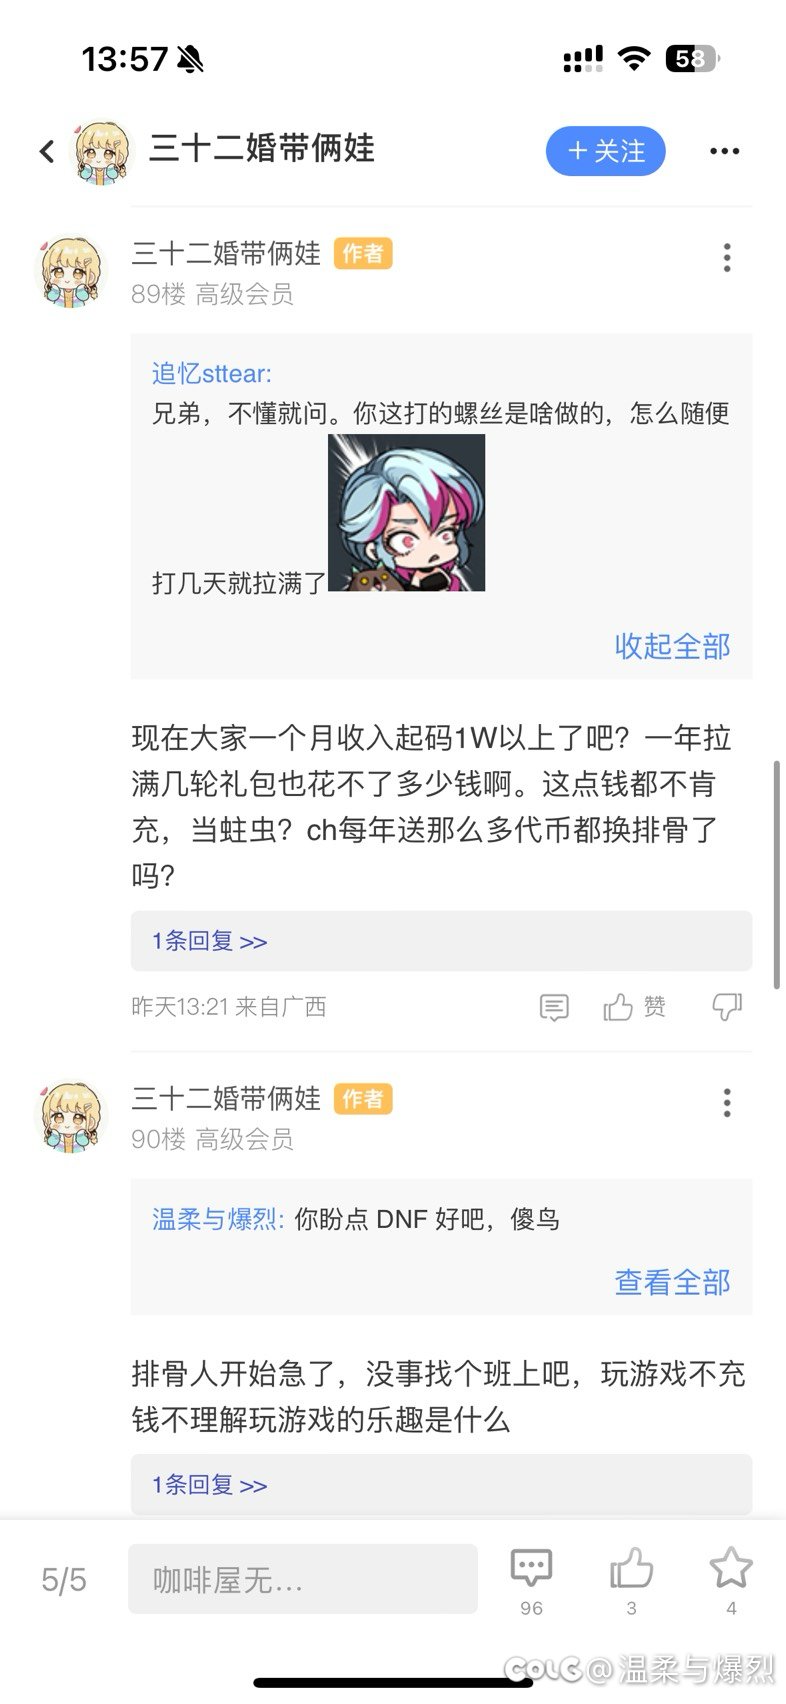Open options menu for floor 89 post
This screenshot has height=1704, width=786.
pyautogui.click(x=727, y=258)
